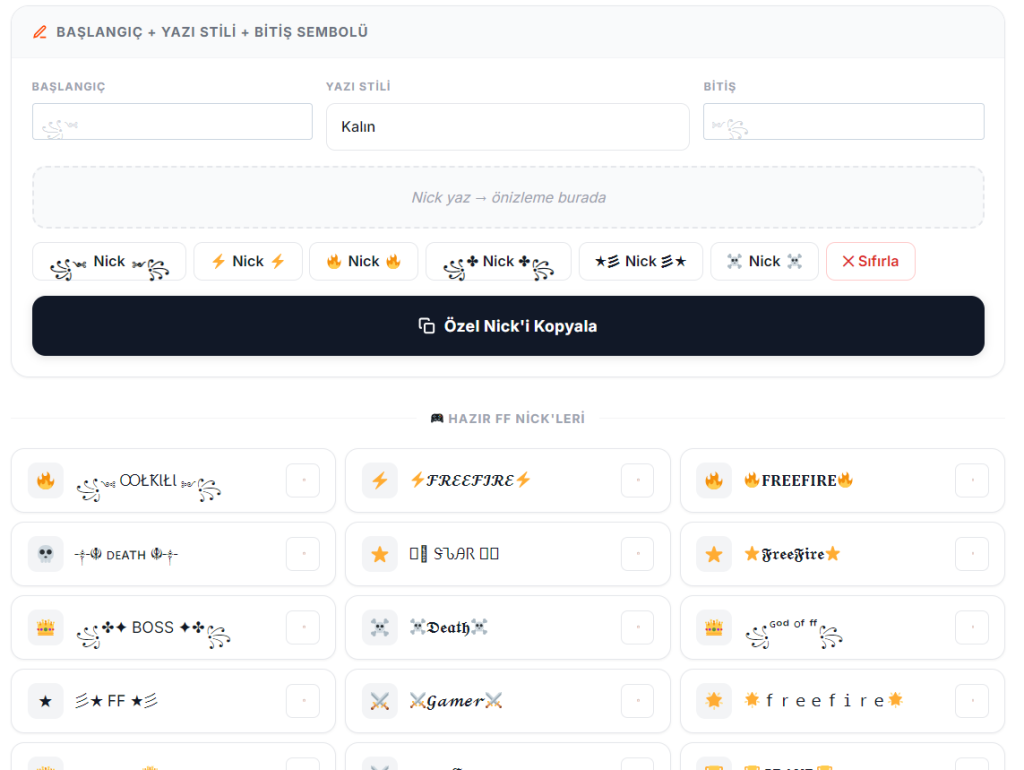This screenshot has width=1024, height=770.
Task: Click the fire icon beside OOŁKIŁI nick
Action: (x=46, y=481)
